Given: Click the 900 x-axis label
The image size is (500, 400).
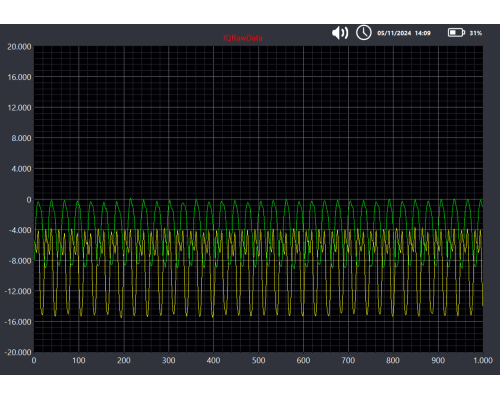Looking at the screenshot, I should 438,360.
